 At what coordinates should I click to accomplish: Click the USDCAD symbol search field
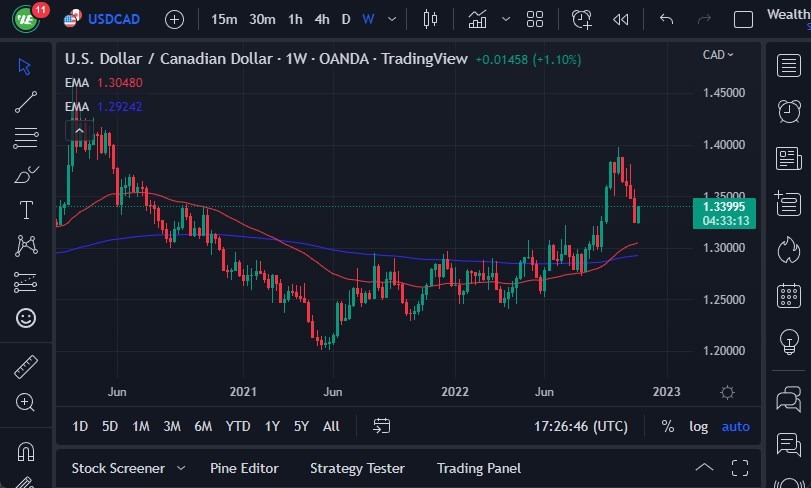[x=113, y=19]
